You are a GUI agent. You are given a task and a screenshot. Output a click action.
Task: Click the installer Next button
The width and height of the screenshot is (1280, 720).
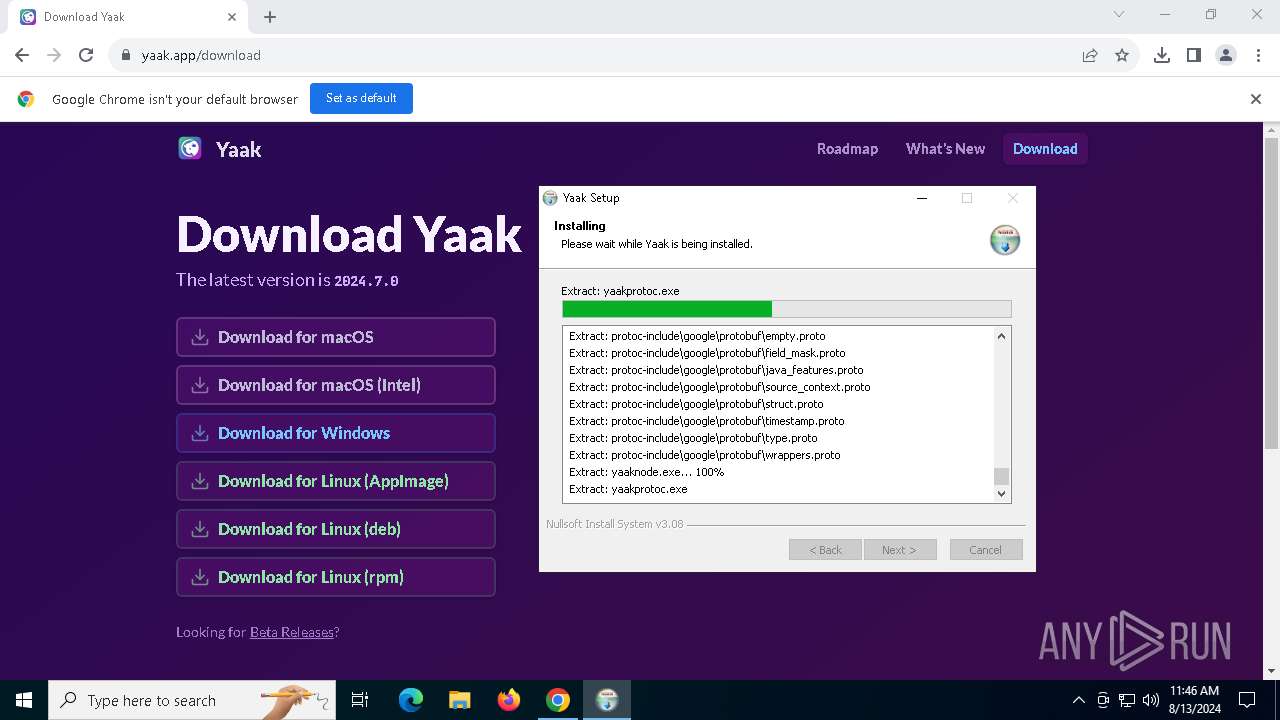coord(899,550)
